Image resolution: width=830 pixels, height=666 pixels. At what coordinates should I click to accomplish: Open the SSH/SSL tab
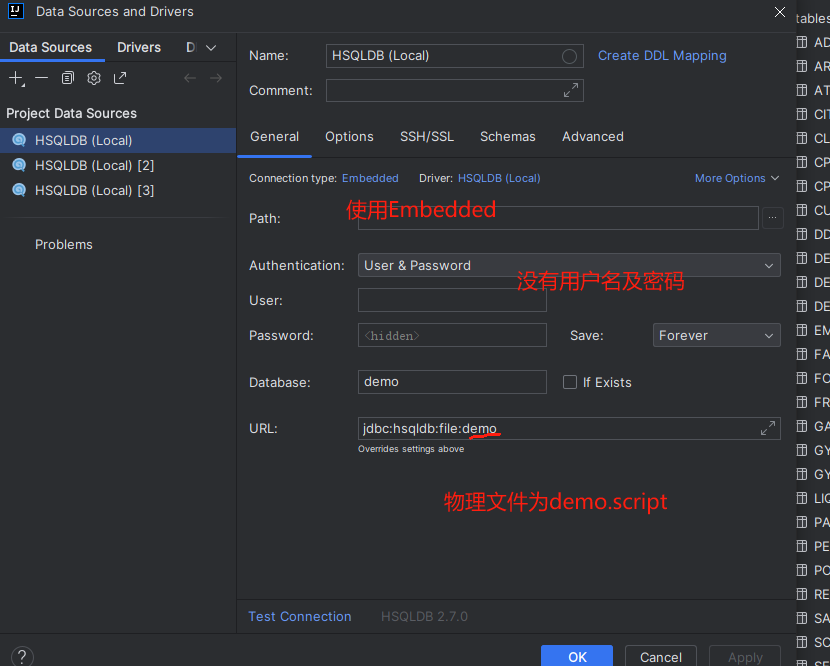(427, 137)
